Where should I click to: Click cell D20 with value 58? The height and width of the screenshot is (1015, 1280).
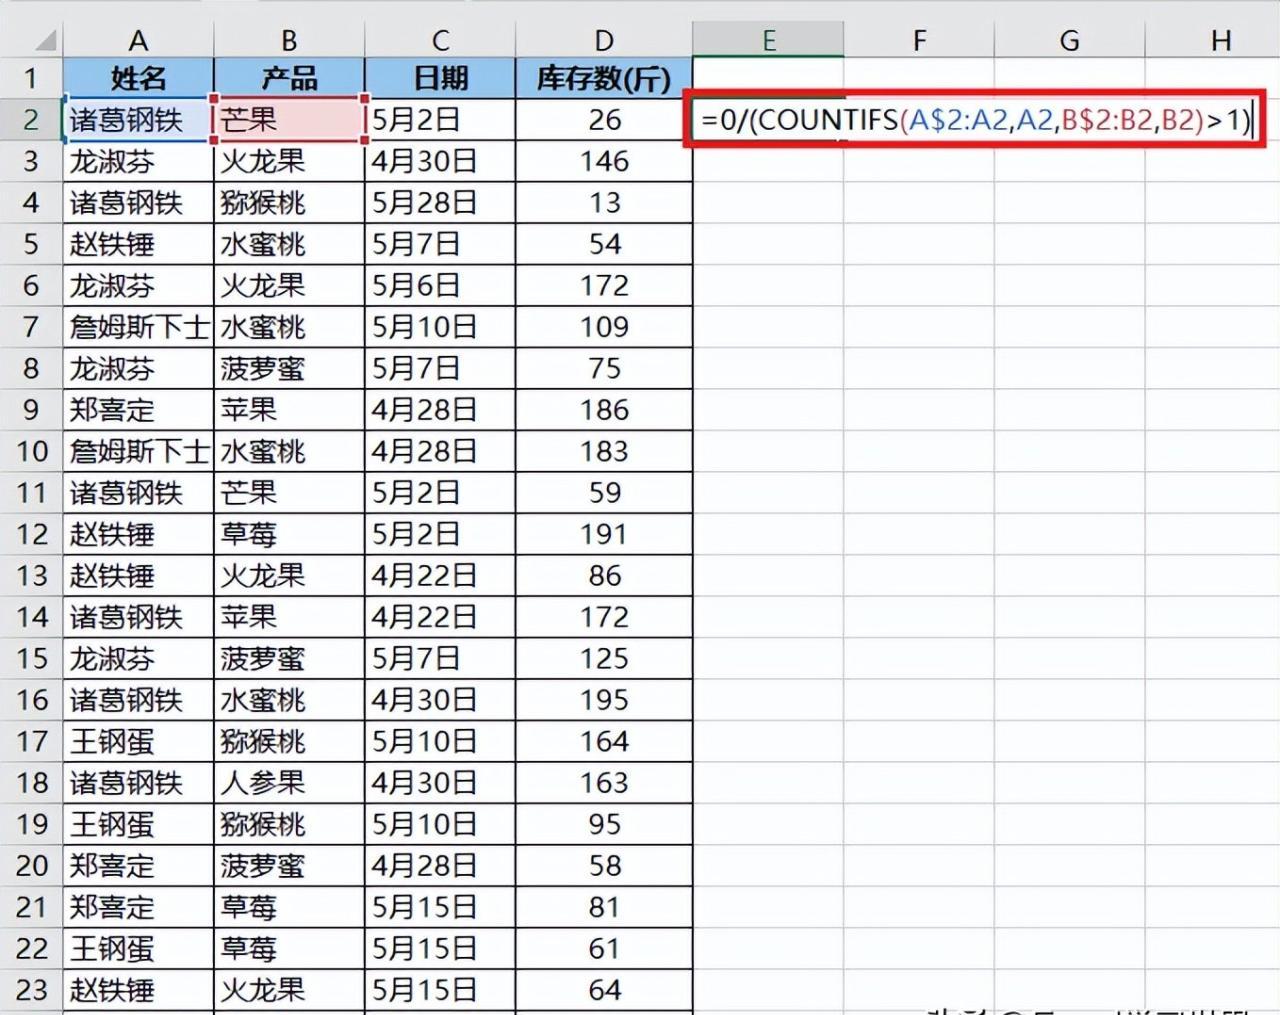(604, 866)
